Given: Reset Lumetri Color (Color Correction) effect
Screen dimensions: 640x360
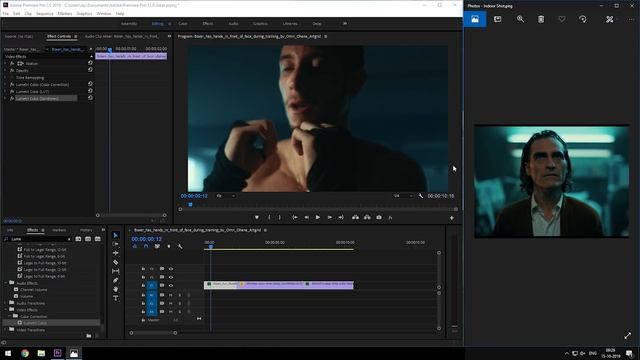Looking at the screenshot, I should [x=90, y=84].
